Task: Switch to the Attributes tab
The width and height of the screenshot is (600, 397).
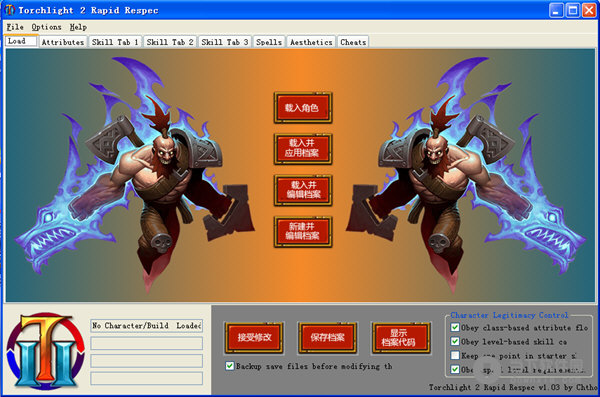Action: [x=63, y=42]
